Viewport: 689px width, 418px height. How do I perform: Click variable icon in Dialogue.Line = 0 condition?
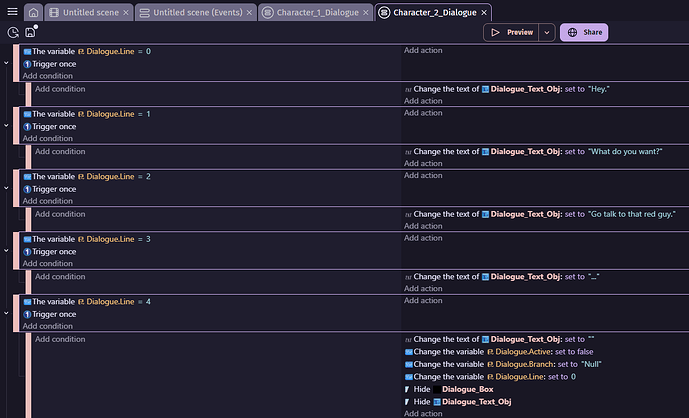point(27,51)
